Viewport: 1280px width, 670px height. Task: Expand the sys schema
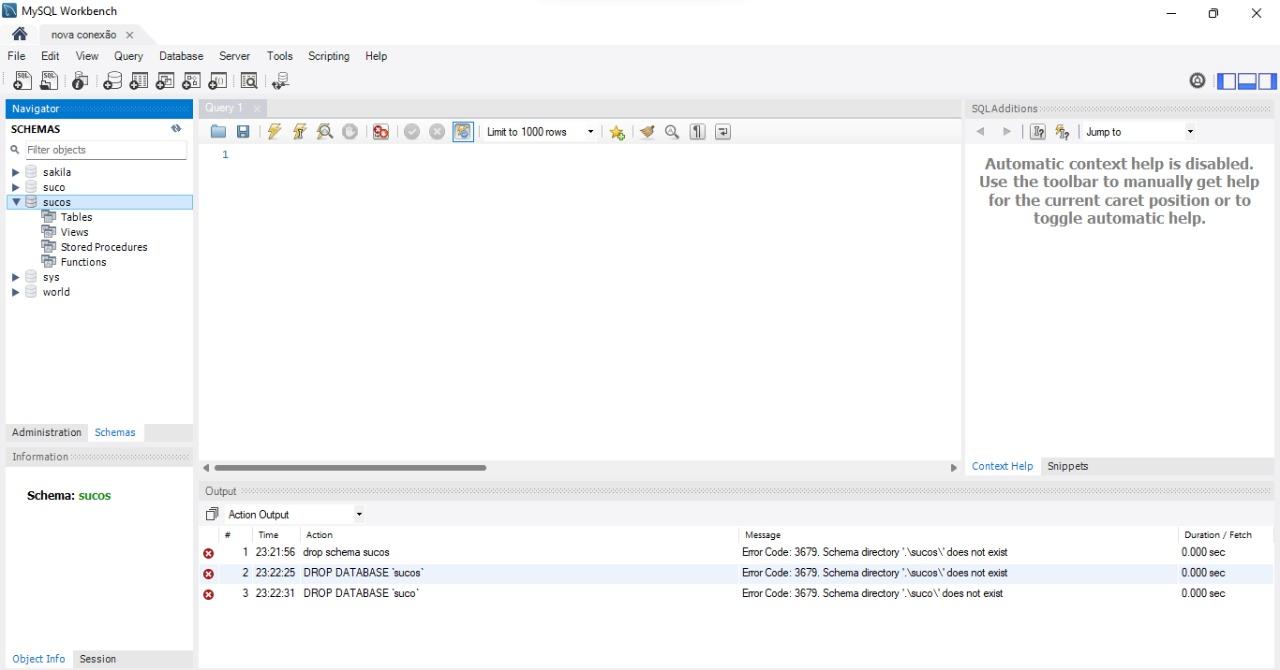point(15,277)
